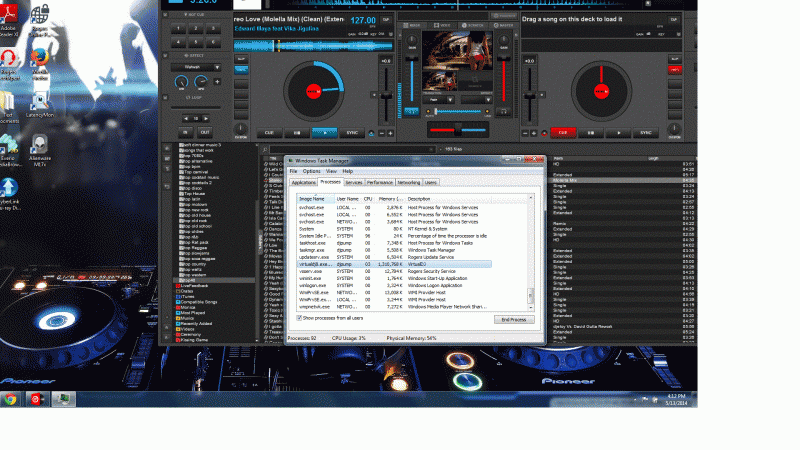Click the plus button beside effect knobs
Screen dimensions: 800x450
coord(217,82)
